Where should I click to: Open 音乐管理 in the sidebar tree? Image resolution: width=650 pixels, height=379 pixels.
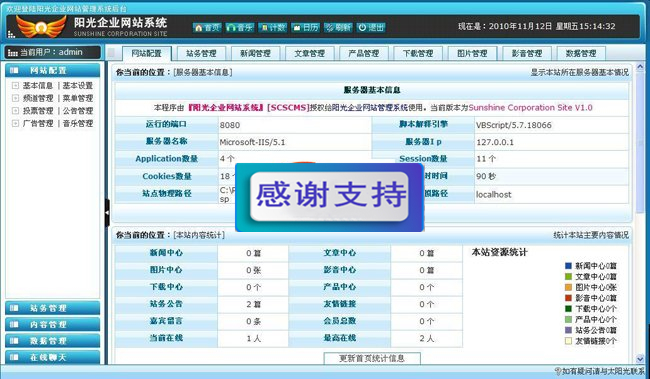78,123
